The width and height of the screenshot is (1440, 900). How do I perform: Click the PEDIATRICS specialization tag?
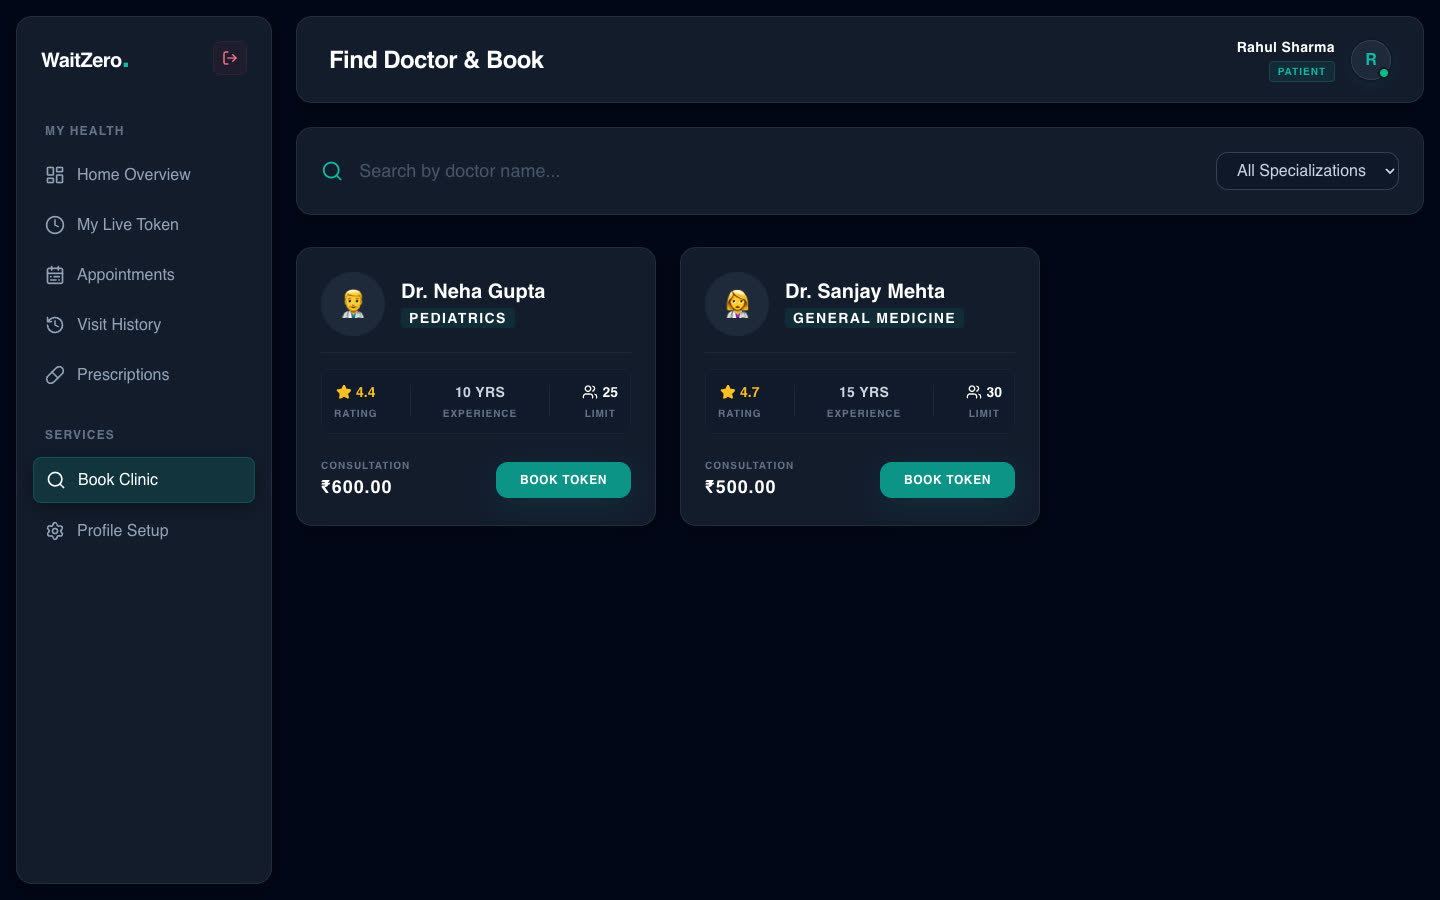coord(458,318)
